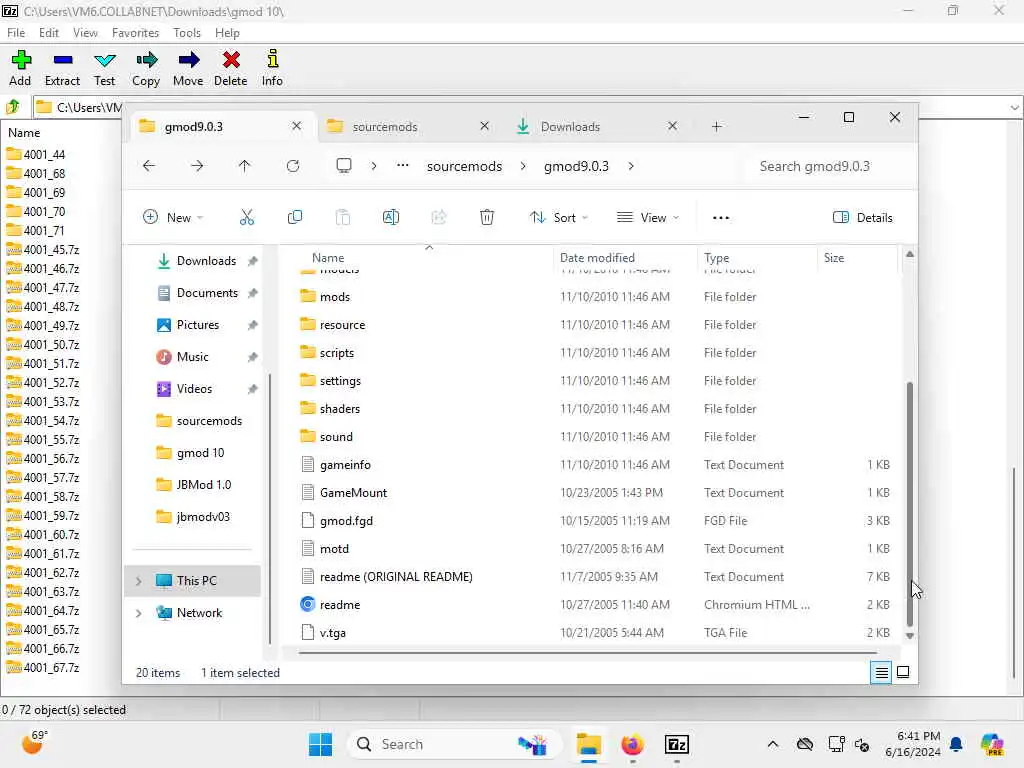
Task: Expand Network in navigation pane
Action: pyautogui.click(x=138, y=613)
